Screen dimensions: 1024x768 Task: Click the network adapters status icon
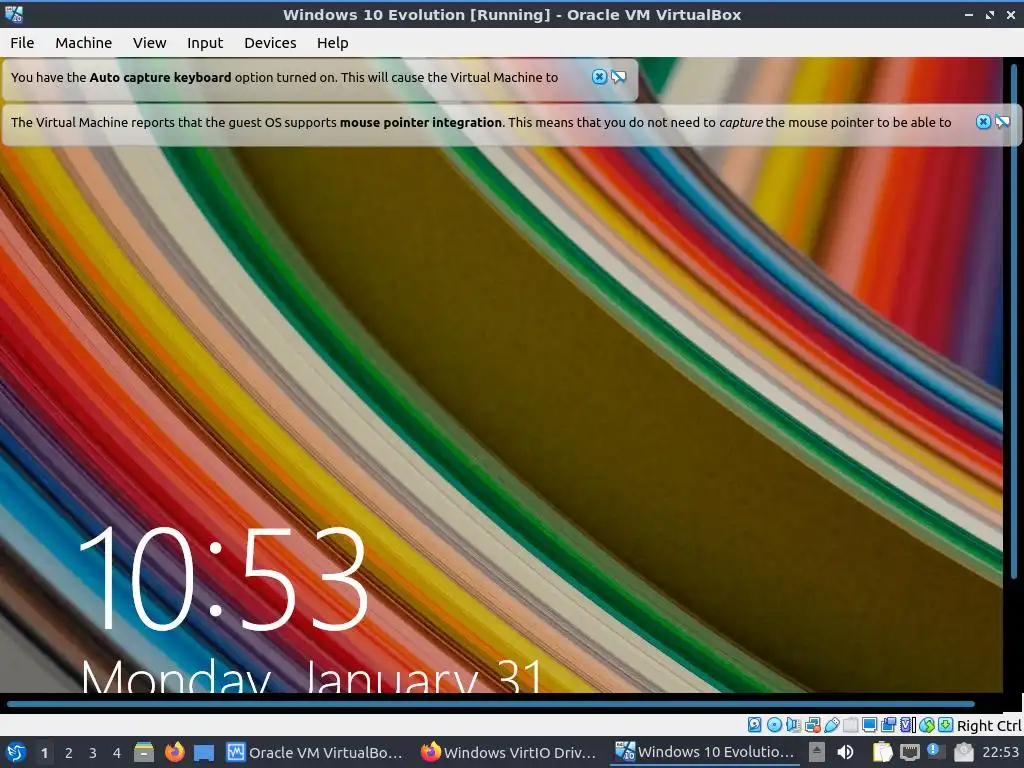click(813, 724)
